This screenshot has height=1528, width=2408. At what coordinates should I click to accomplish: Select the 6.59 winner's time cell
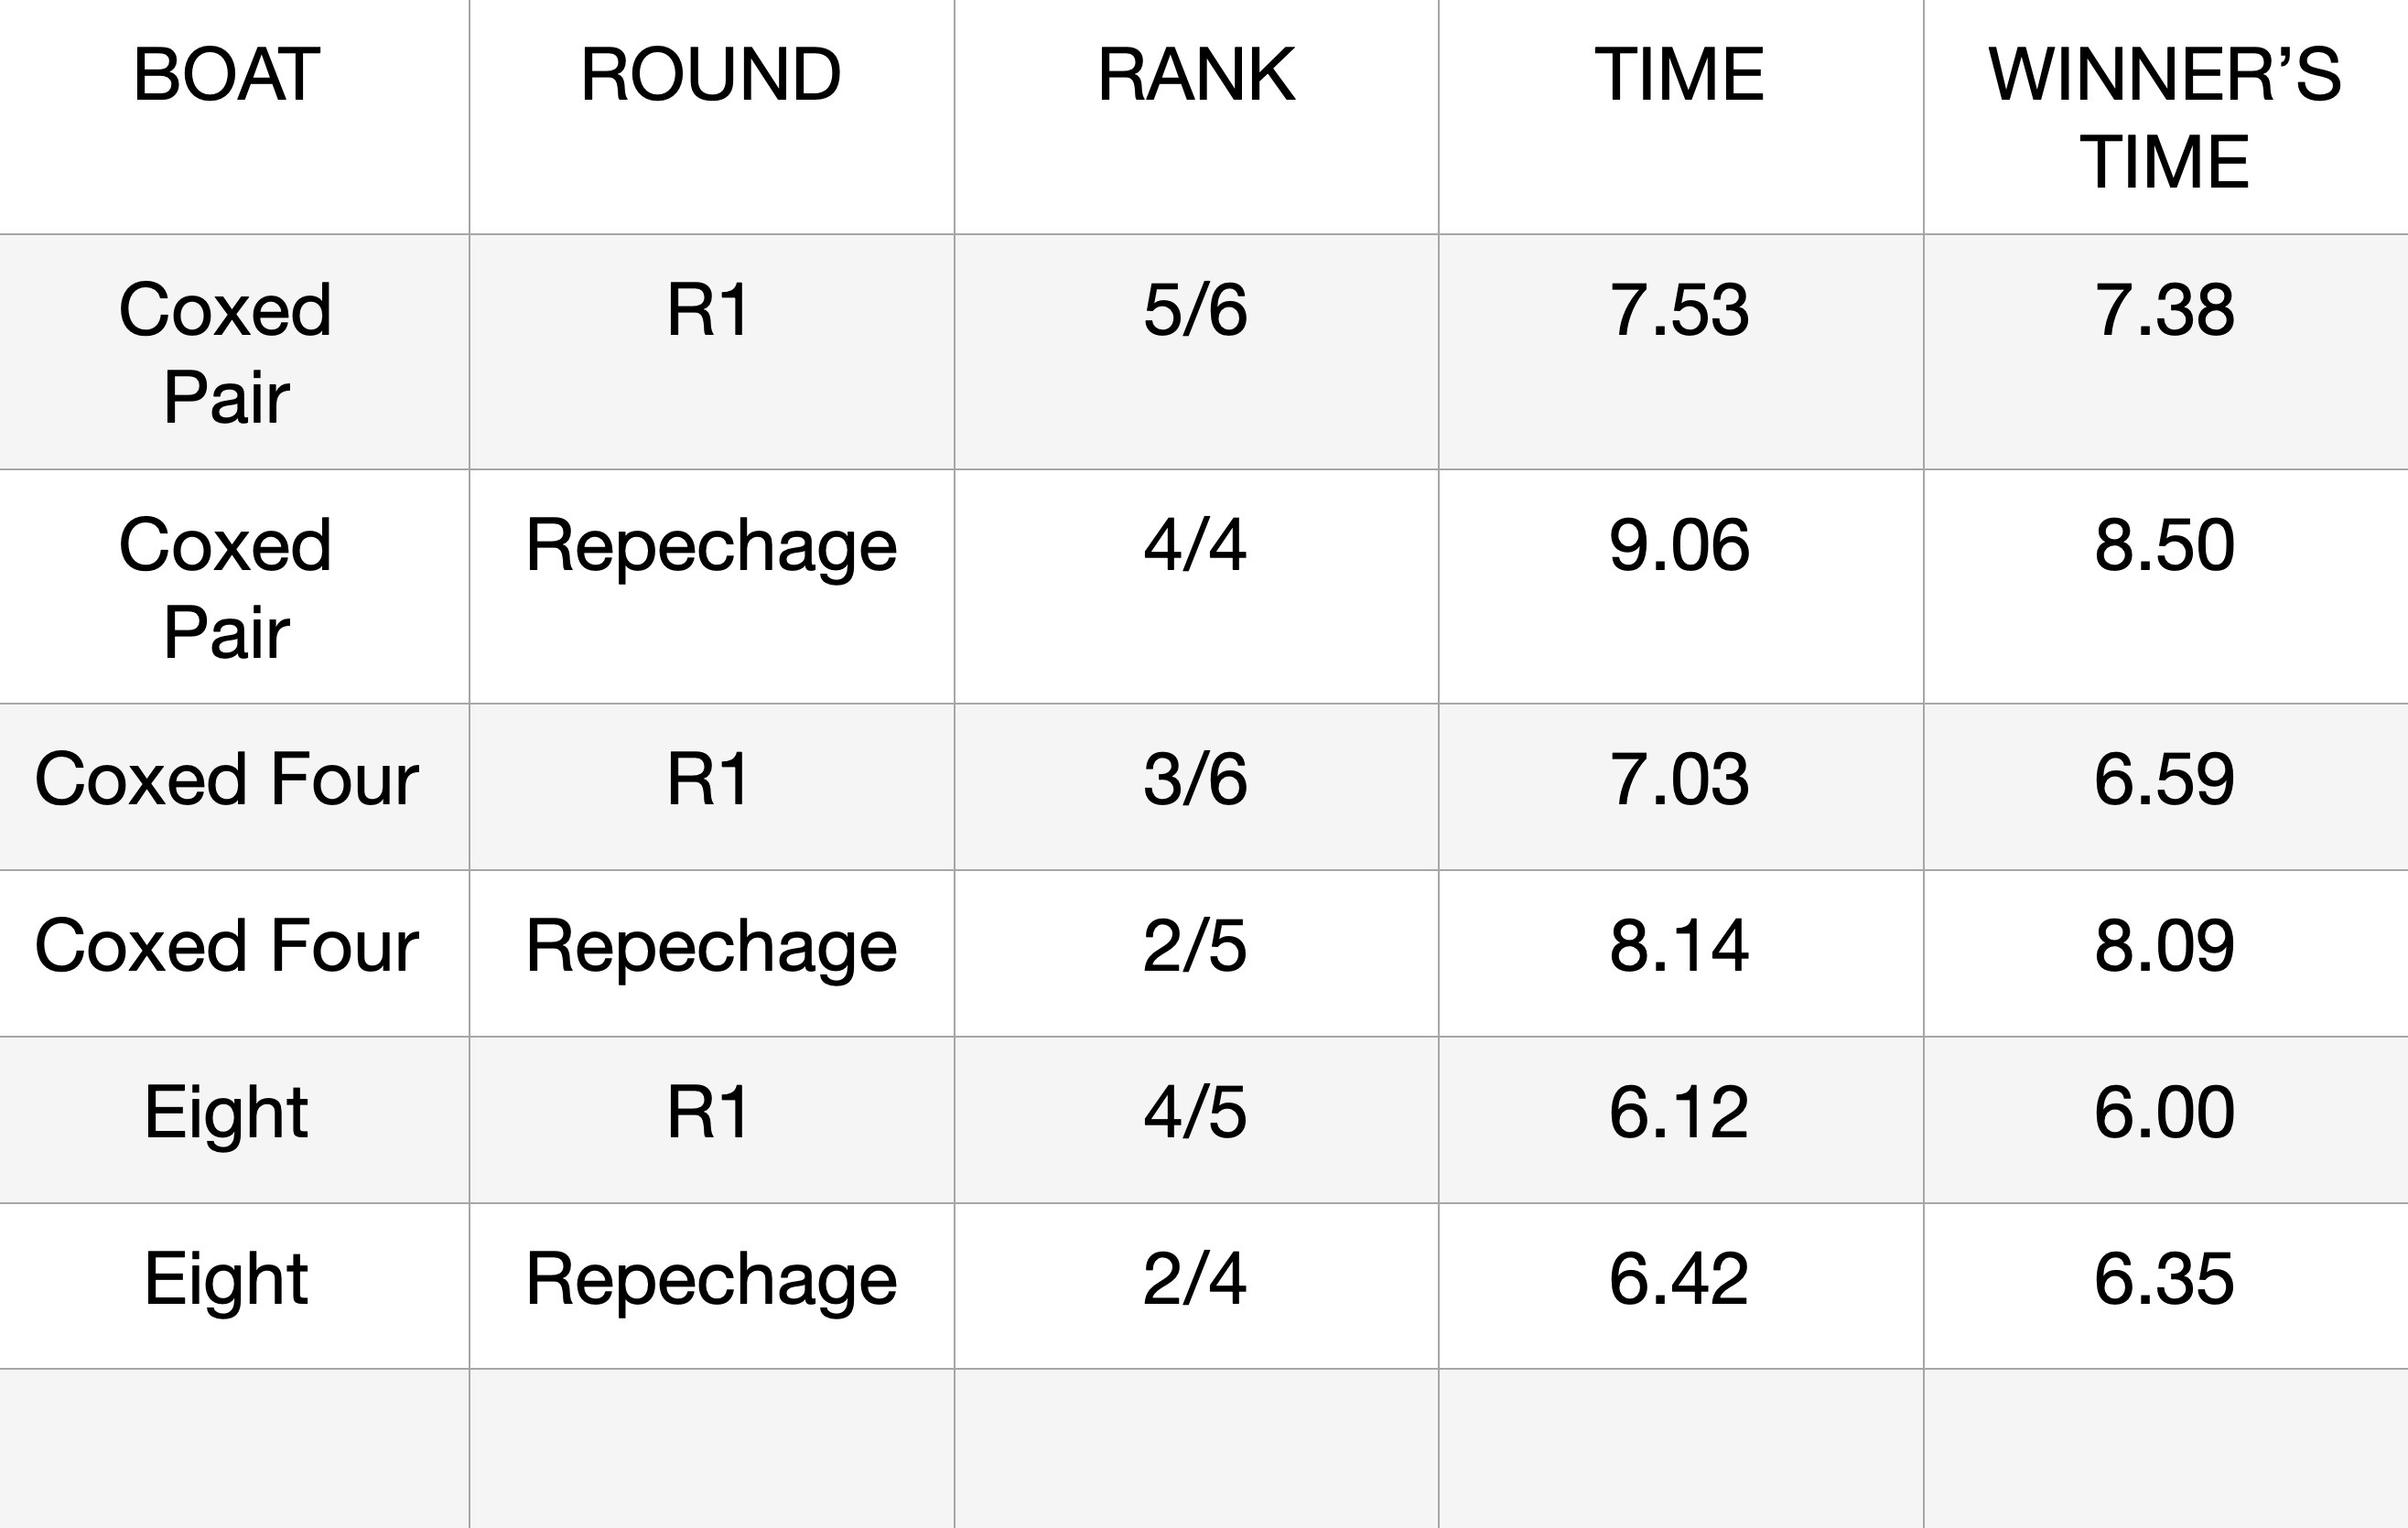pyautogui.click(x=2165, y=780)
